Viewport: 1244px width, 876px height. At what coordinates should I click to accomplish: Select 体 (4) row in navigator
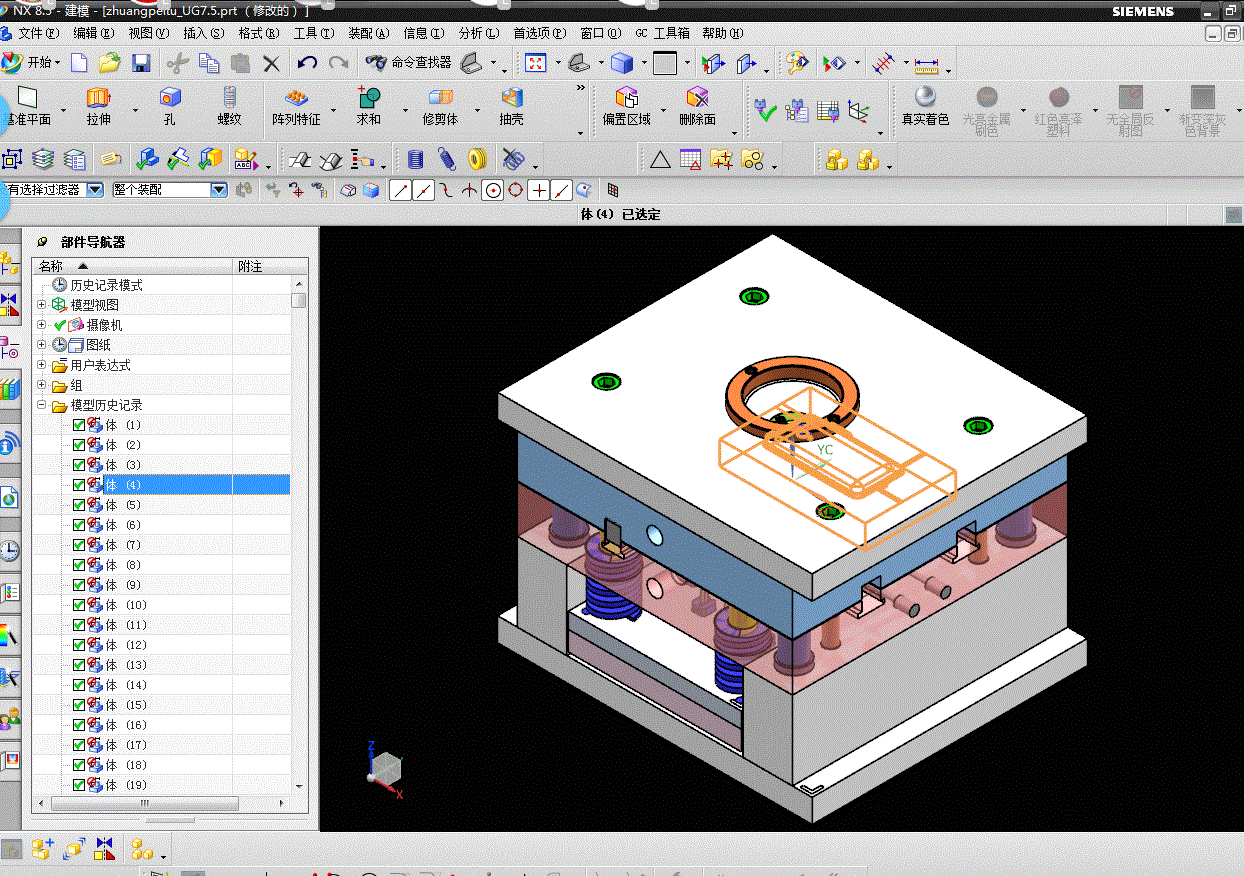pos(162,485)
